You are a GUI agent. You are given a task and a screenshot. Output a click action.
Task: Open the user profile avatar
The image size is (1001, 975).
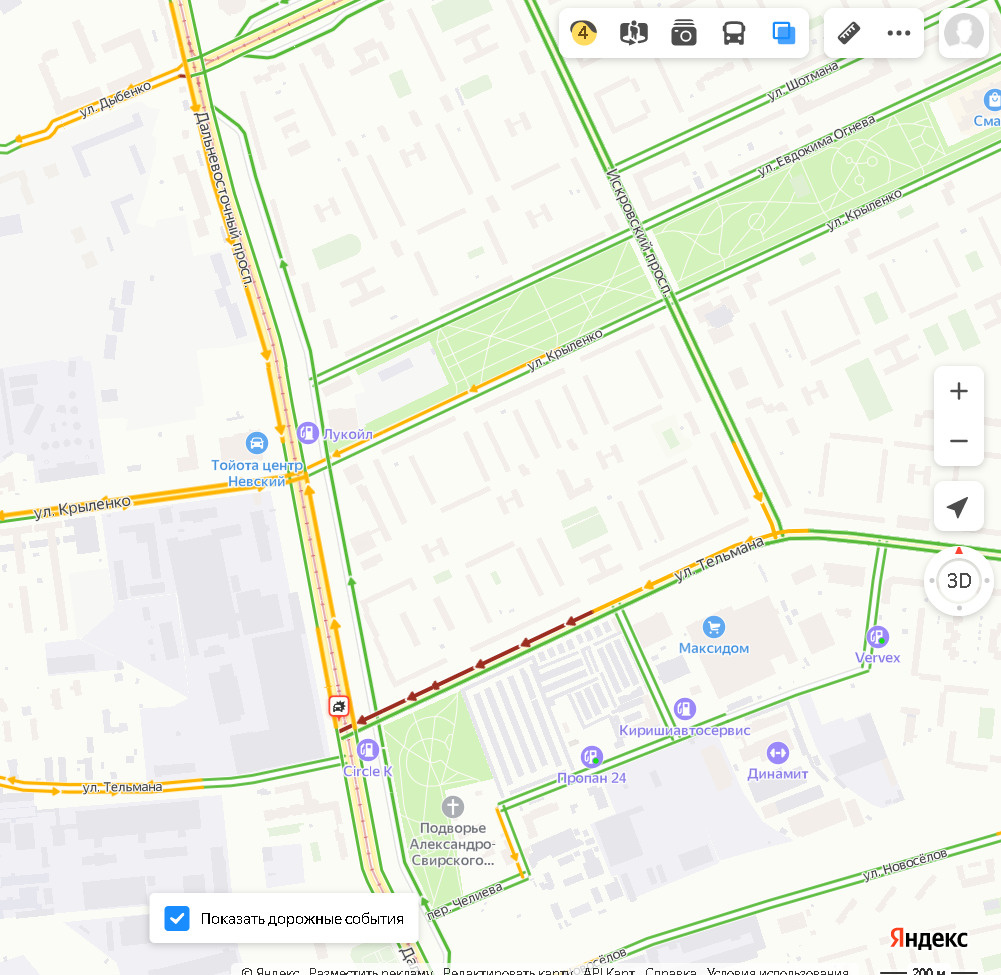point(963,33)
